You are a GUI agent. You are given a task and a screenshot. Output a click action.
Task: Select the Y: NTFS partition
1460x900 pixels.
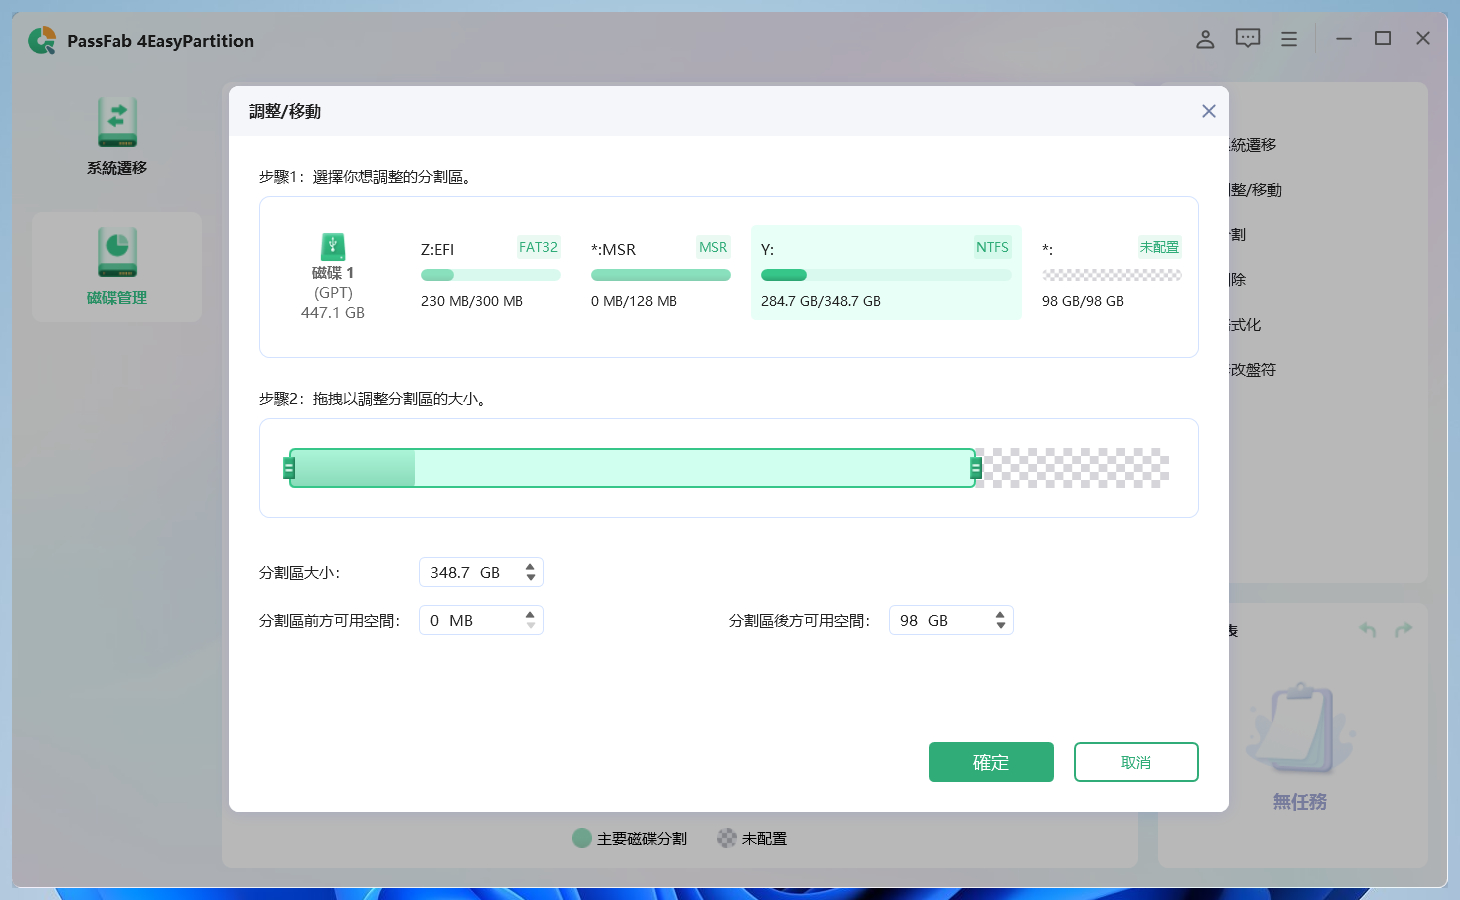tap(886, 273)
